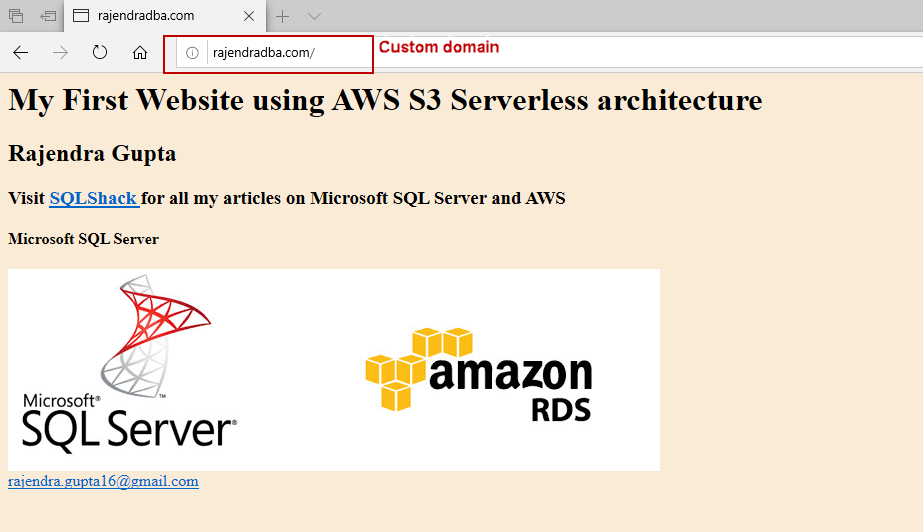Close the rajendradba.com tab
Screen dimensions: 923x532
click(x=249, y=16)
